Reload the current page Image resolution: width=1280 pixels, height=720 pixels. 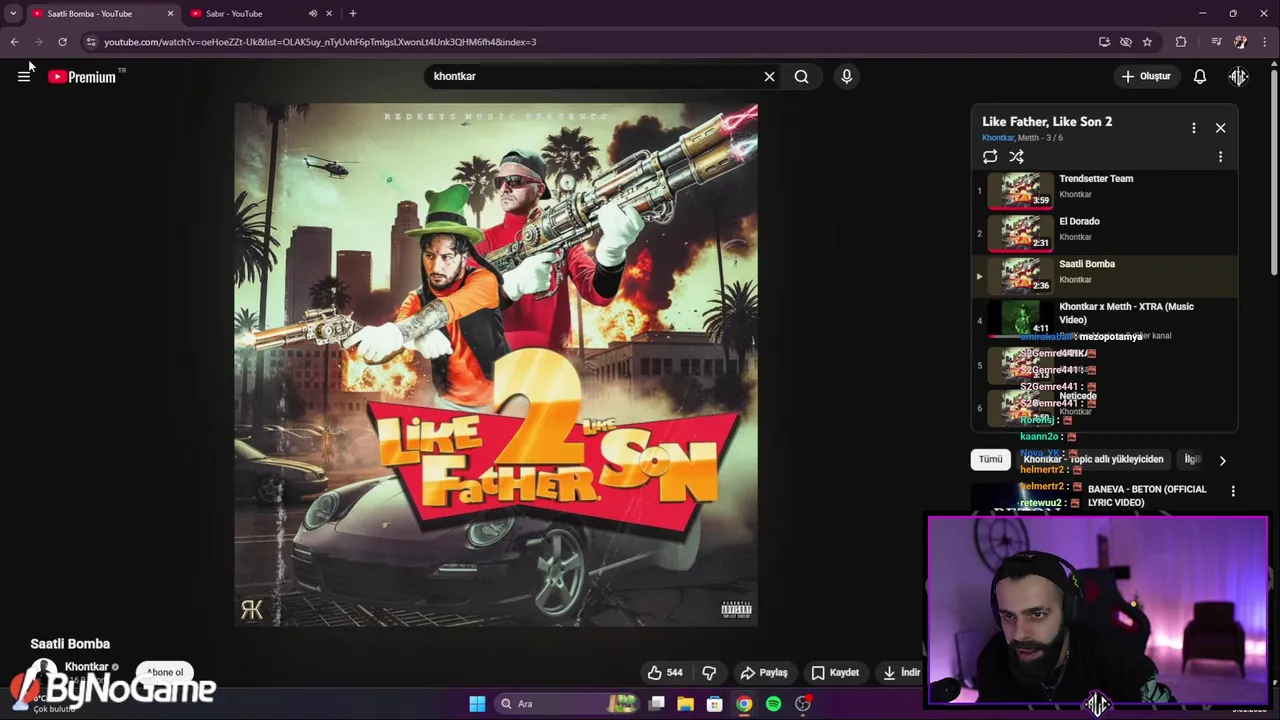(x=62, y=42)
